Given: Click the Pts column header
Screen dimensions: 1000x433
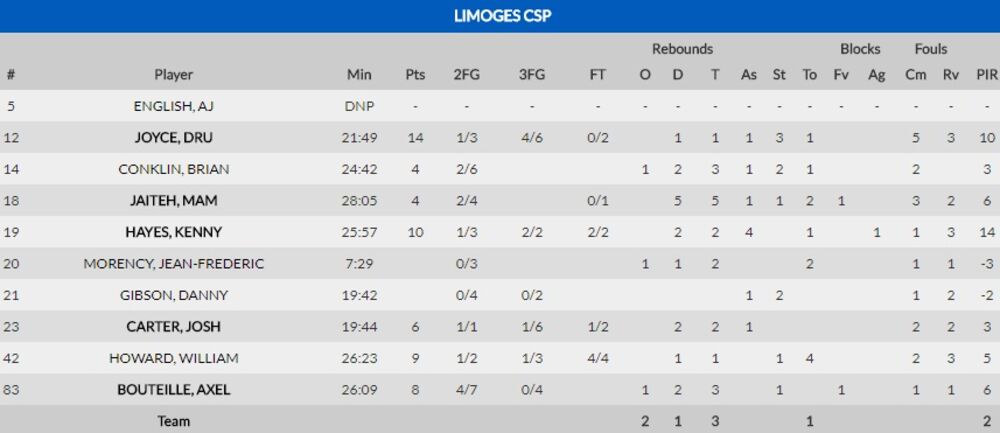Looking at the screenshot, I should tap(415, 75).
